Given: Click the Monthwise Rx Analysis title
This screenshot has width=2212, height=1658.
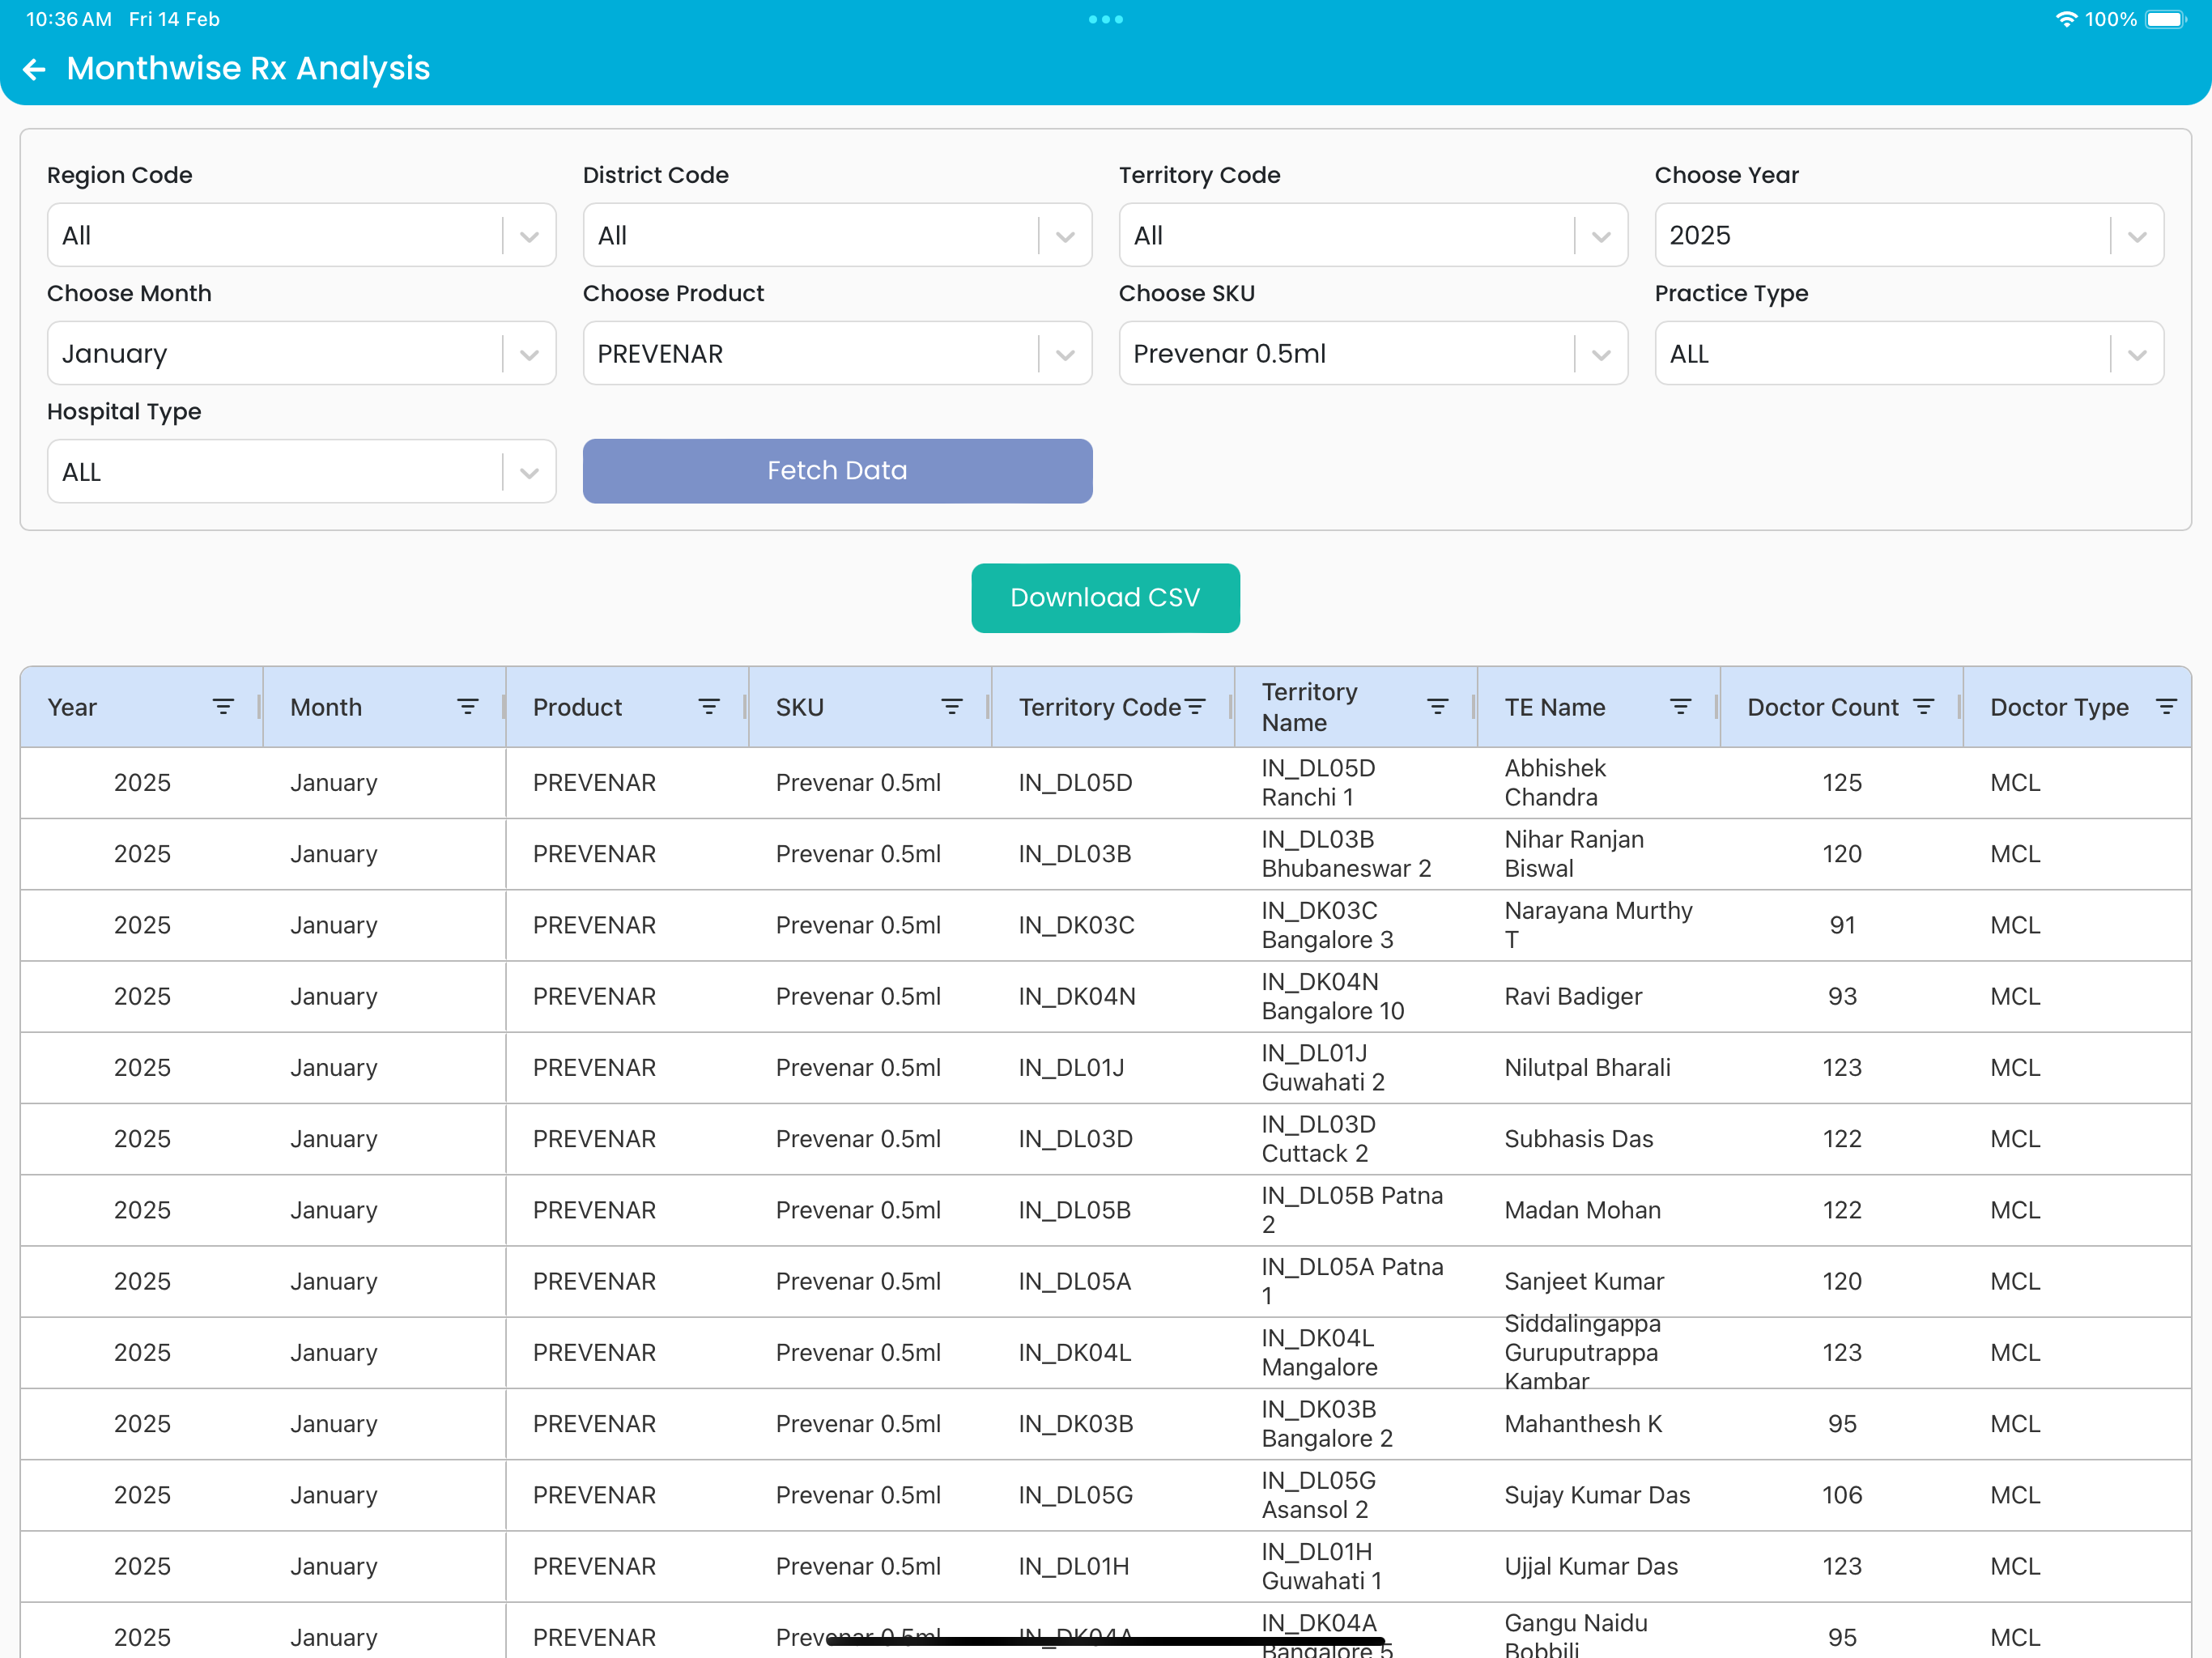Looking at the screenshot, I should [248, 68].
